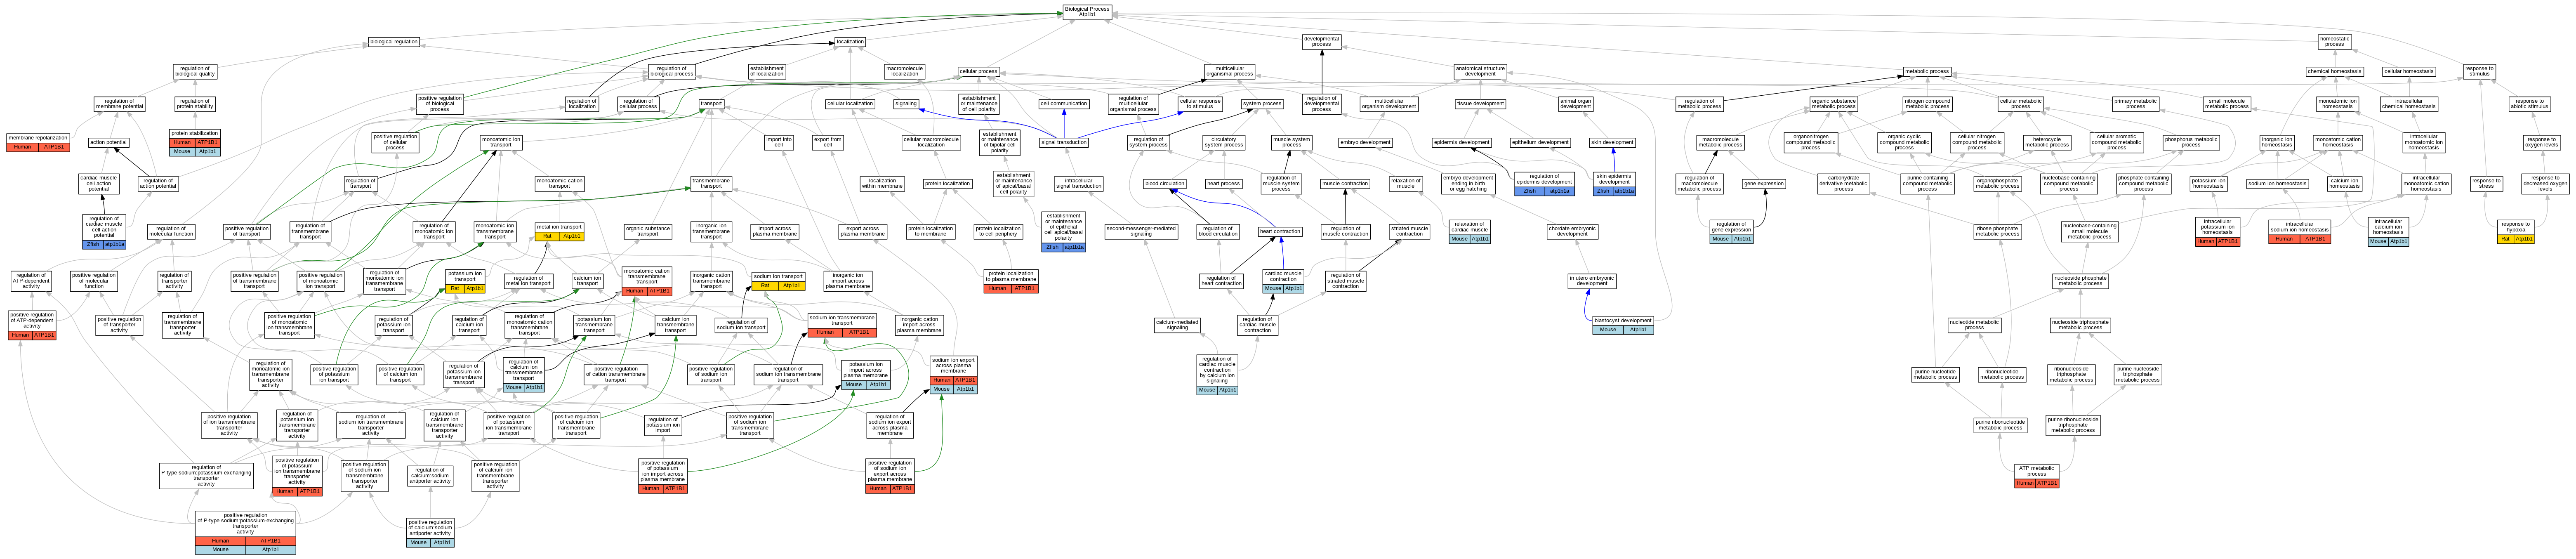The width and height of the screenshot is (2576, 559).
Task: Select "multicellular organism development" node
Action: pos(1389,104)
